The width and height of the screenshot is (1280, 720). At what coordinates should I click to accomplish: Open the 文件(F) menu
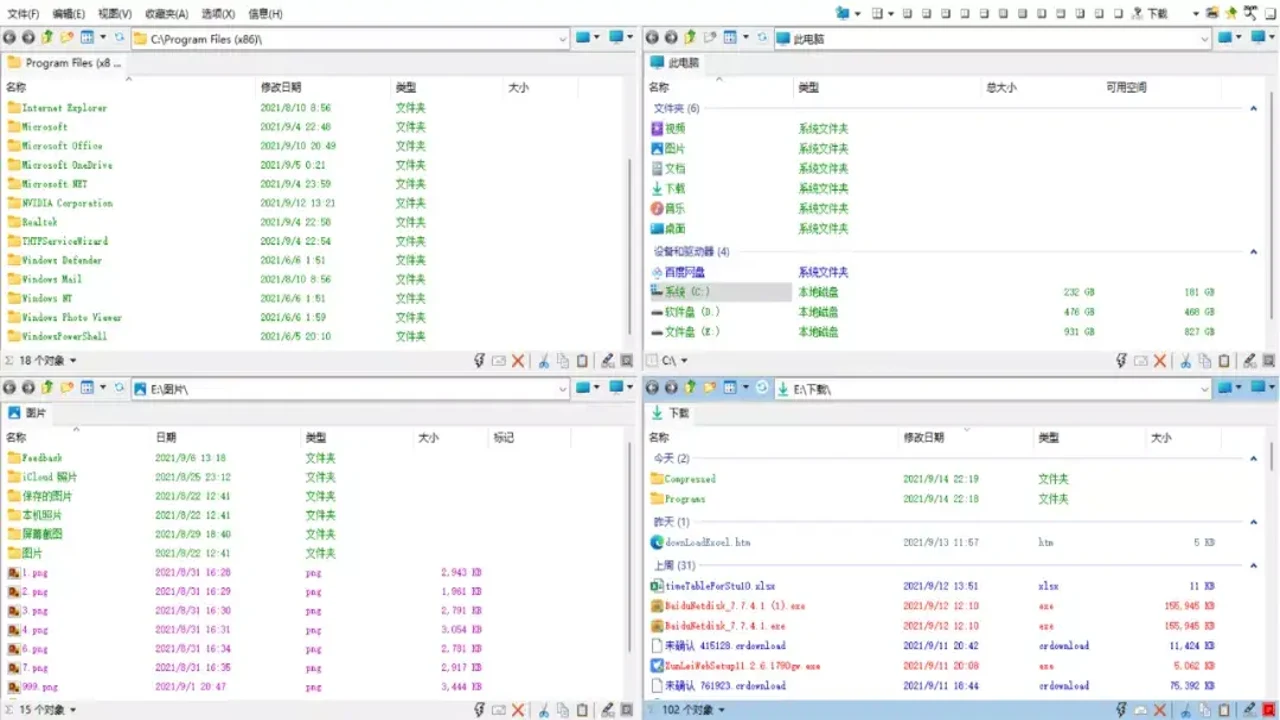click(23, 14)
